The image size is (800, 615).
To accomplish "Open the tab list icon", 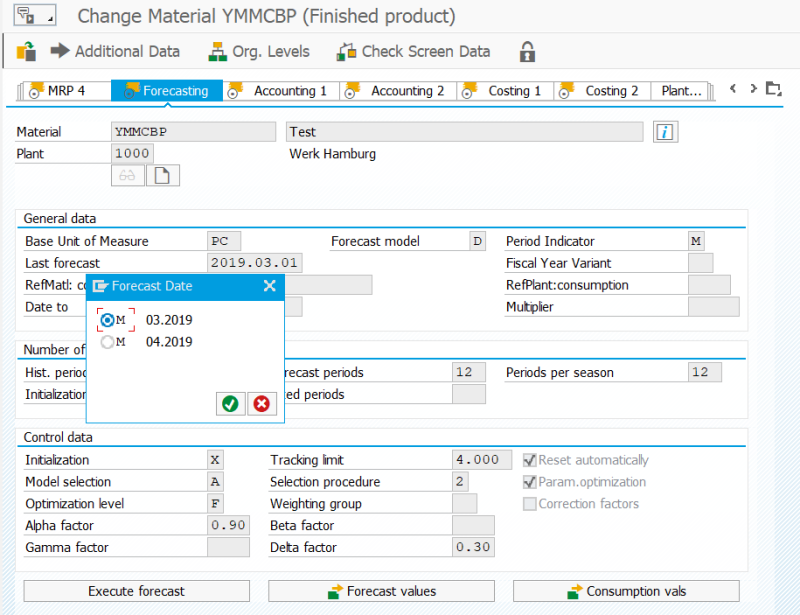I will pos(773,89).
